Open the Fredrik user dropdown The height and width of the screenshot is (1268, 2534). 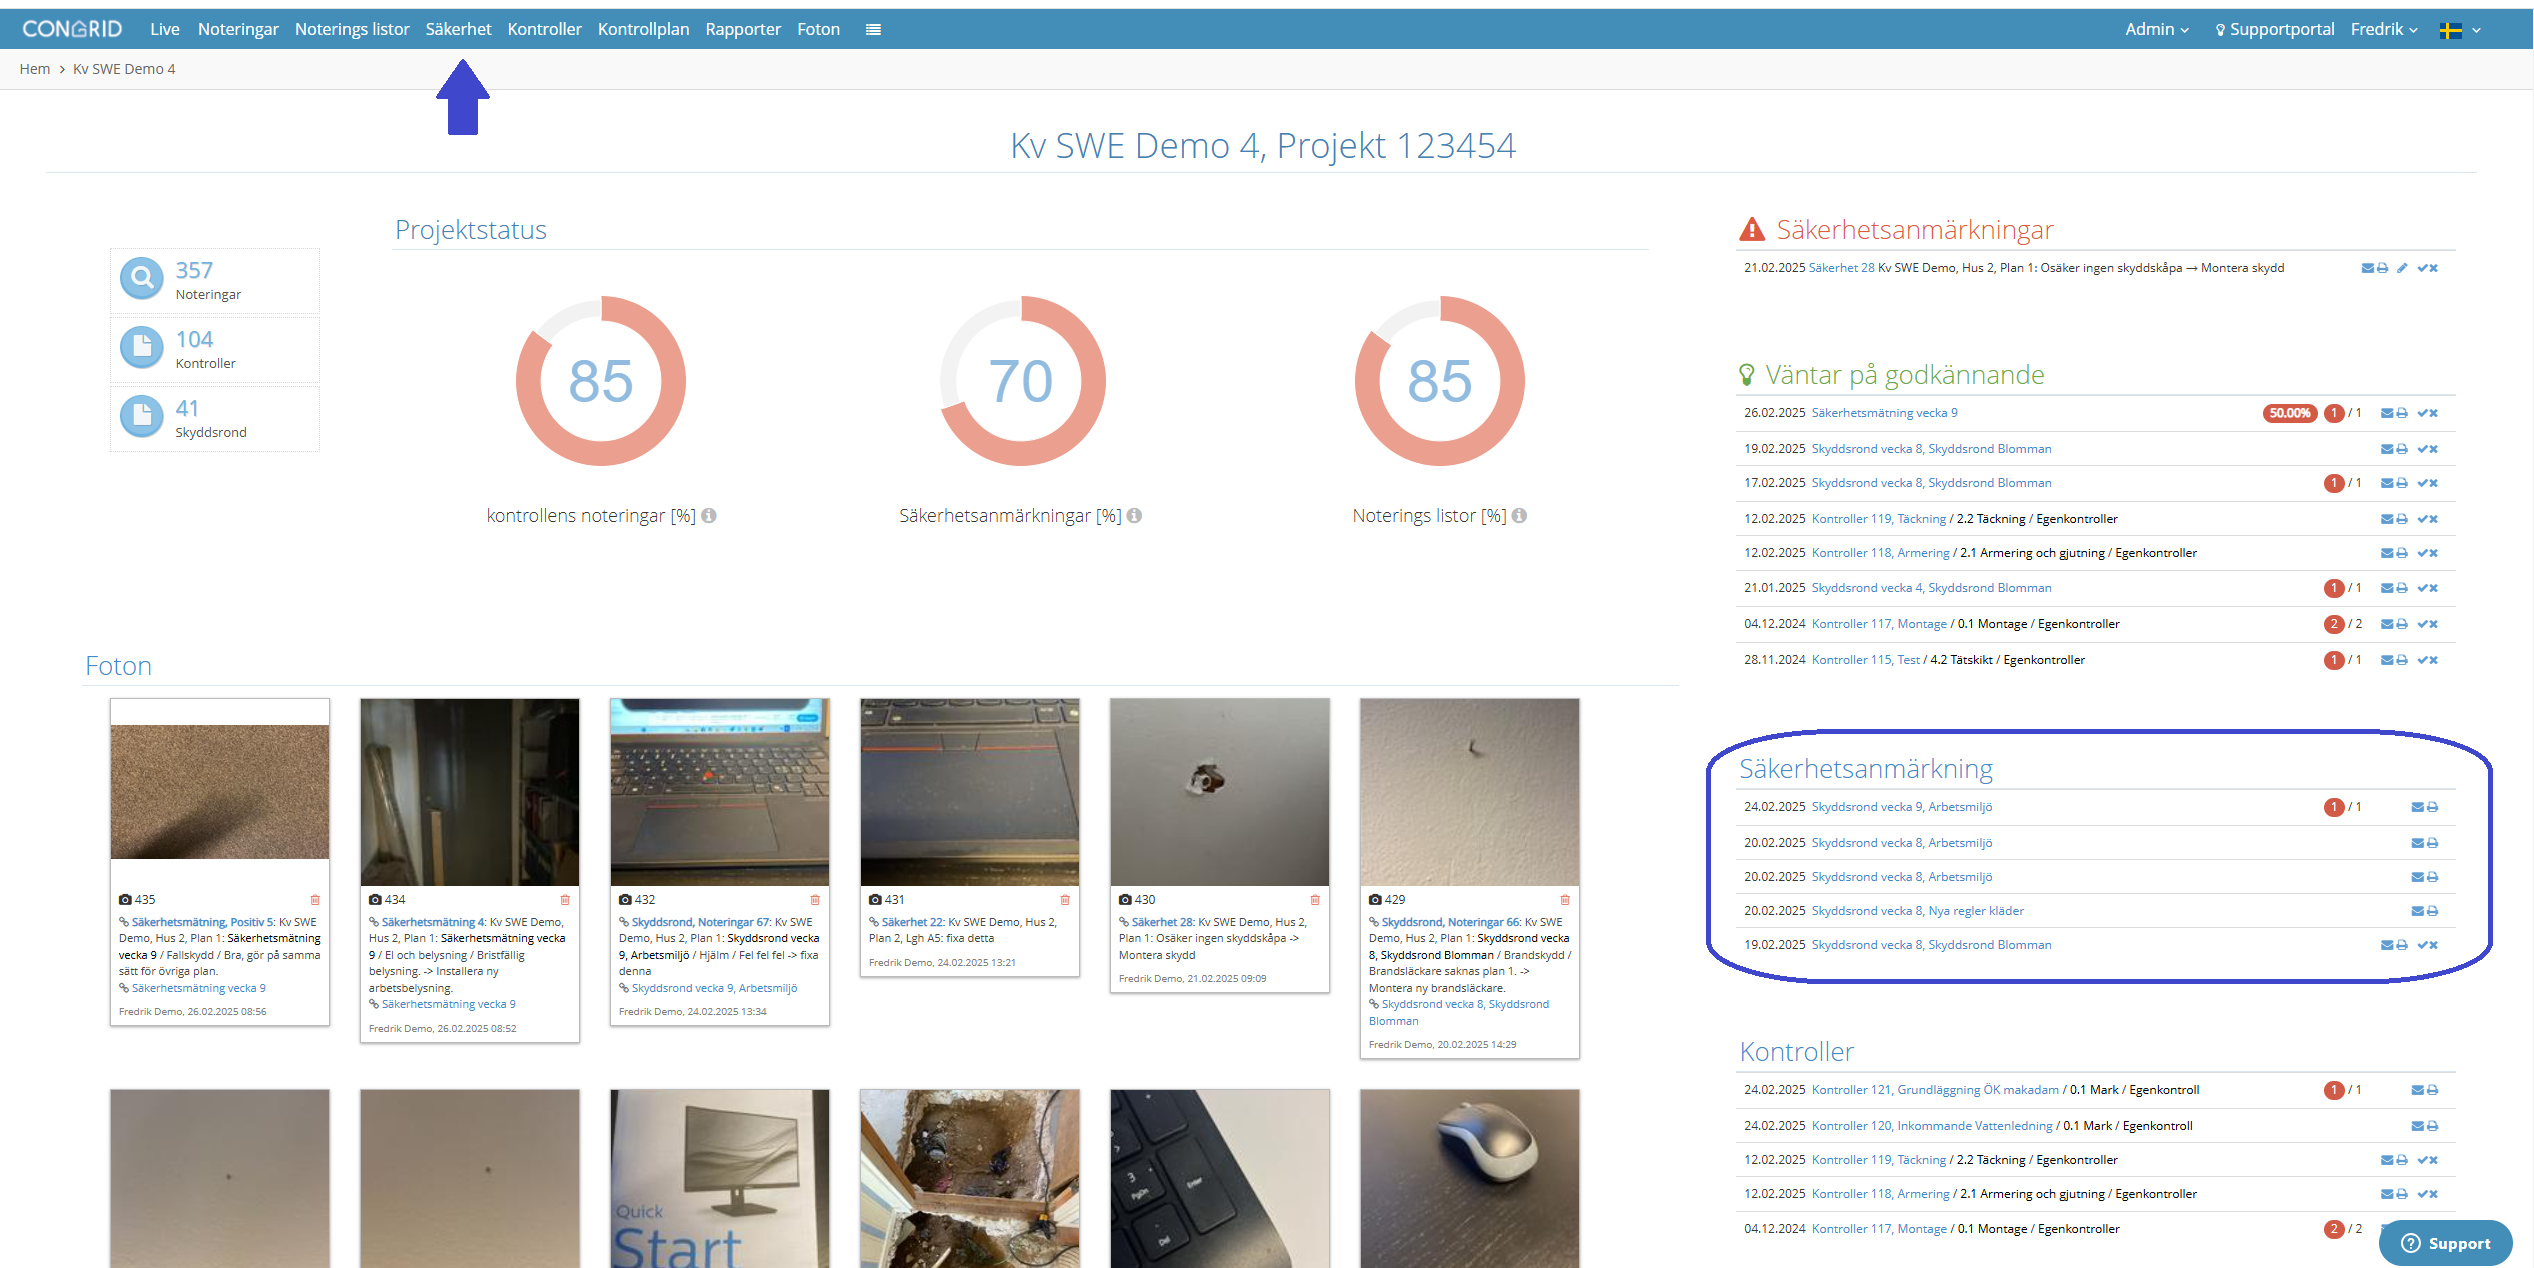tap(2384, 30)
